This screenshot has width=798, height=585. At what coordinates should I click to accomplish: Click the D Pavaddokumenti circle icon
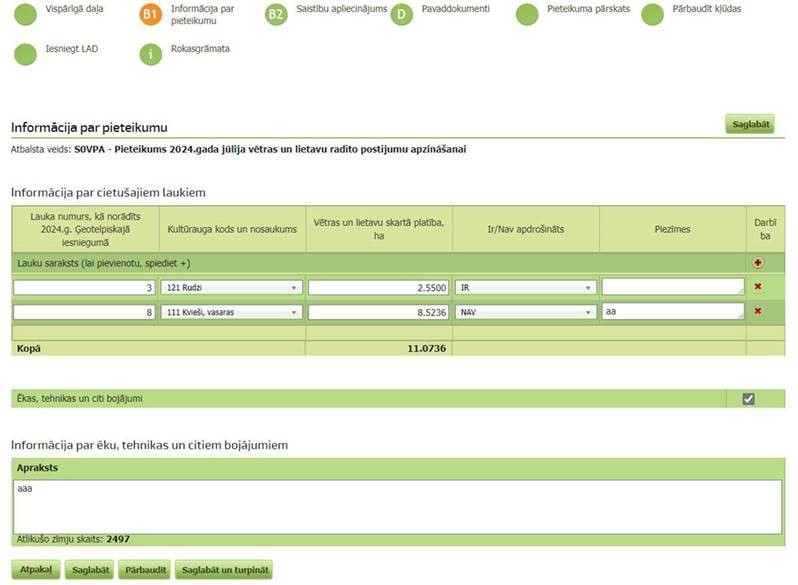coord(401,15)
